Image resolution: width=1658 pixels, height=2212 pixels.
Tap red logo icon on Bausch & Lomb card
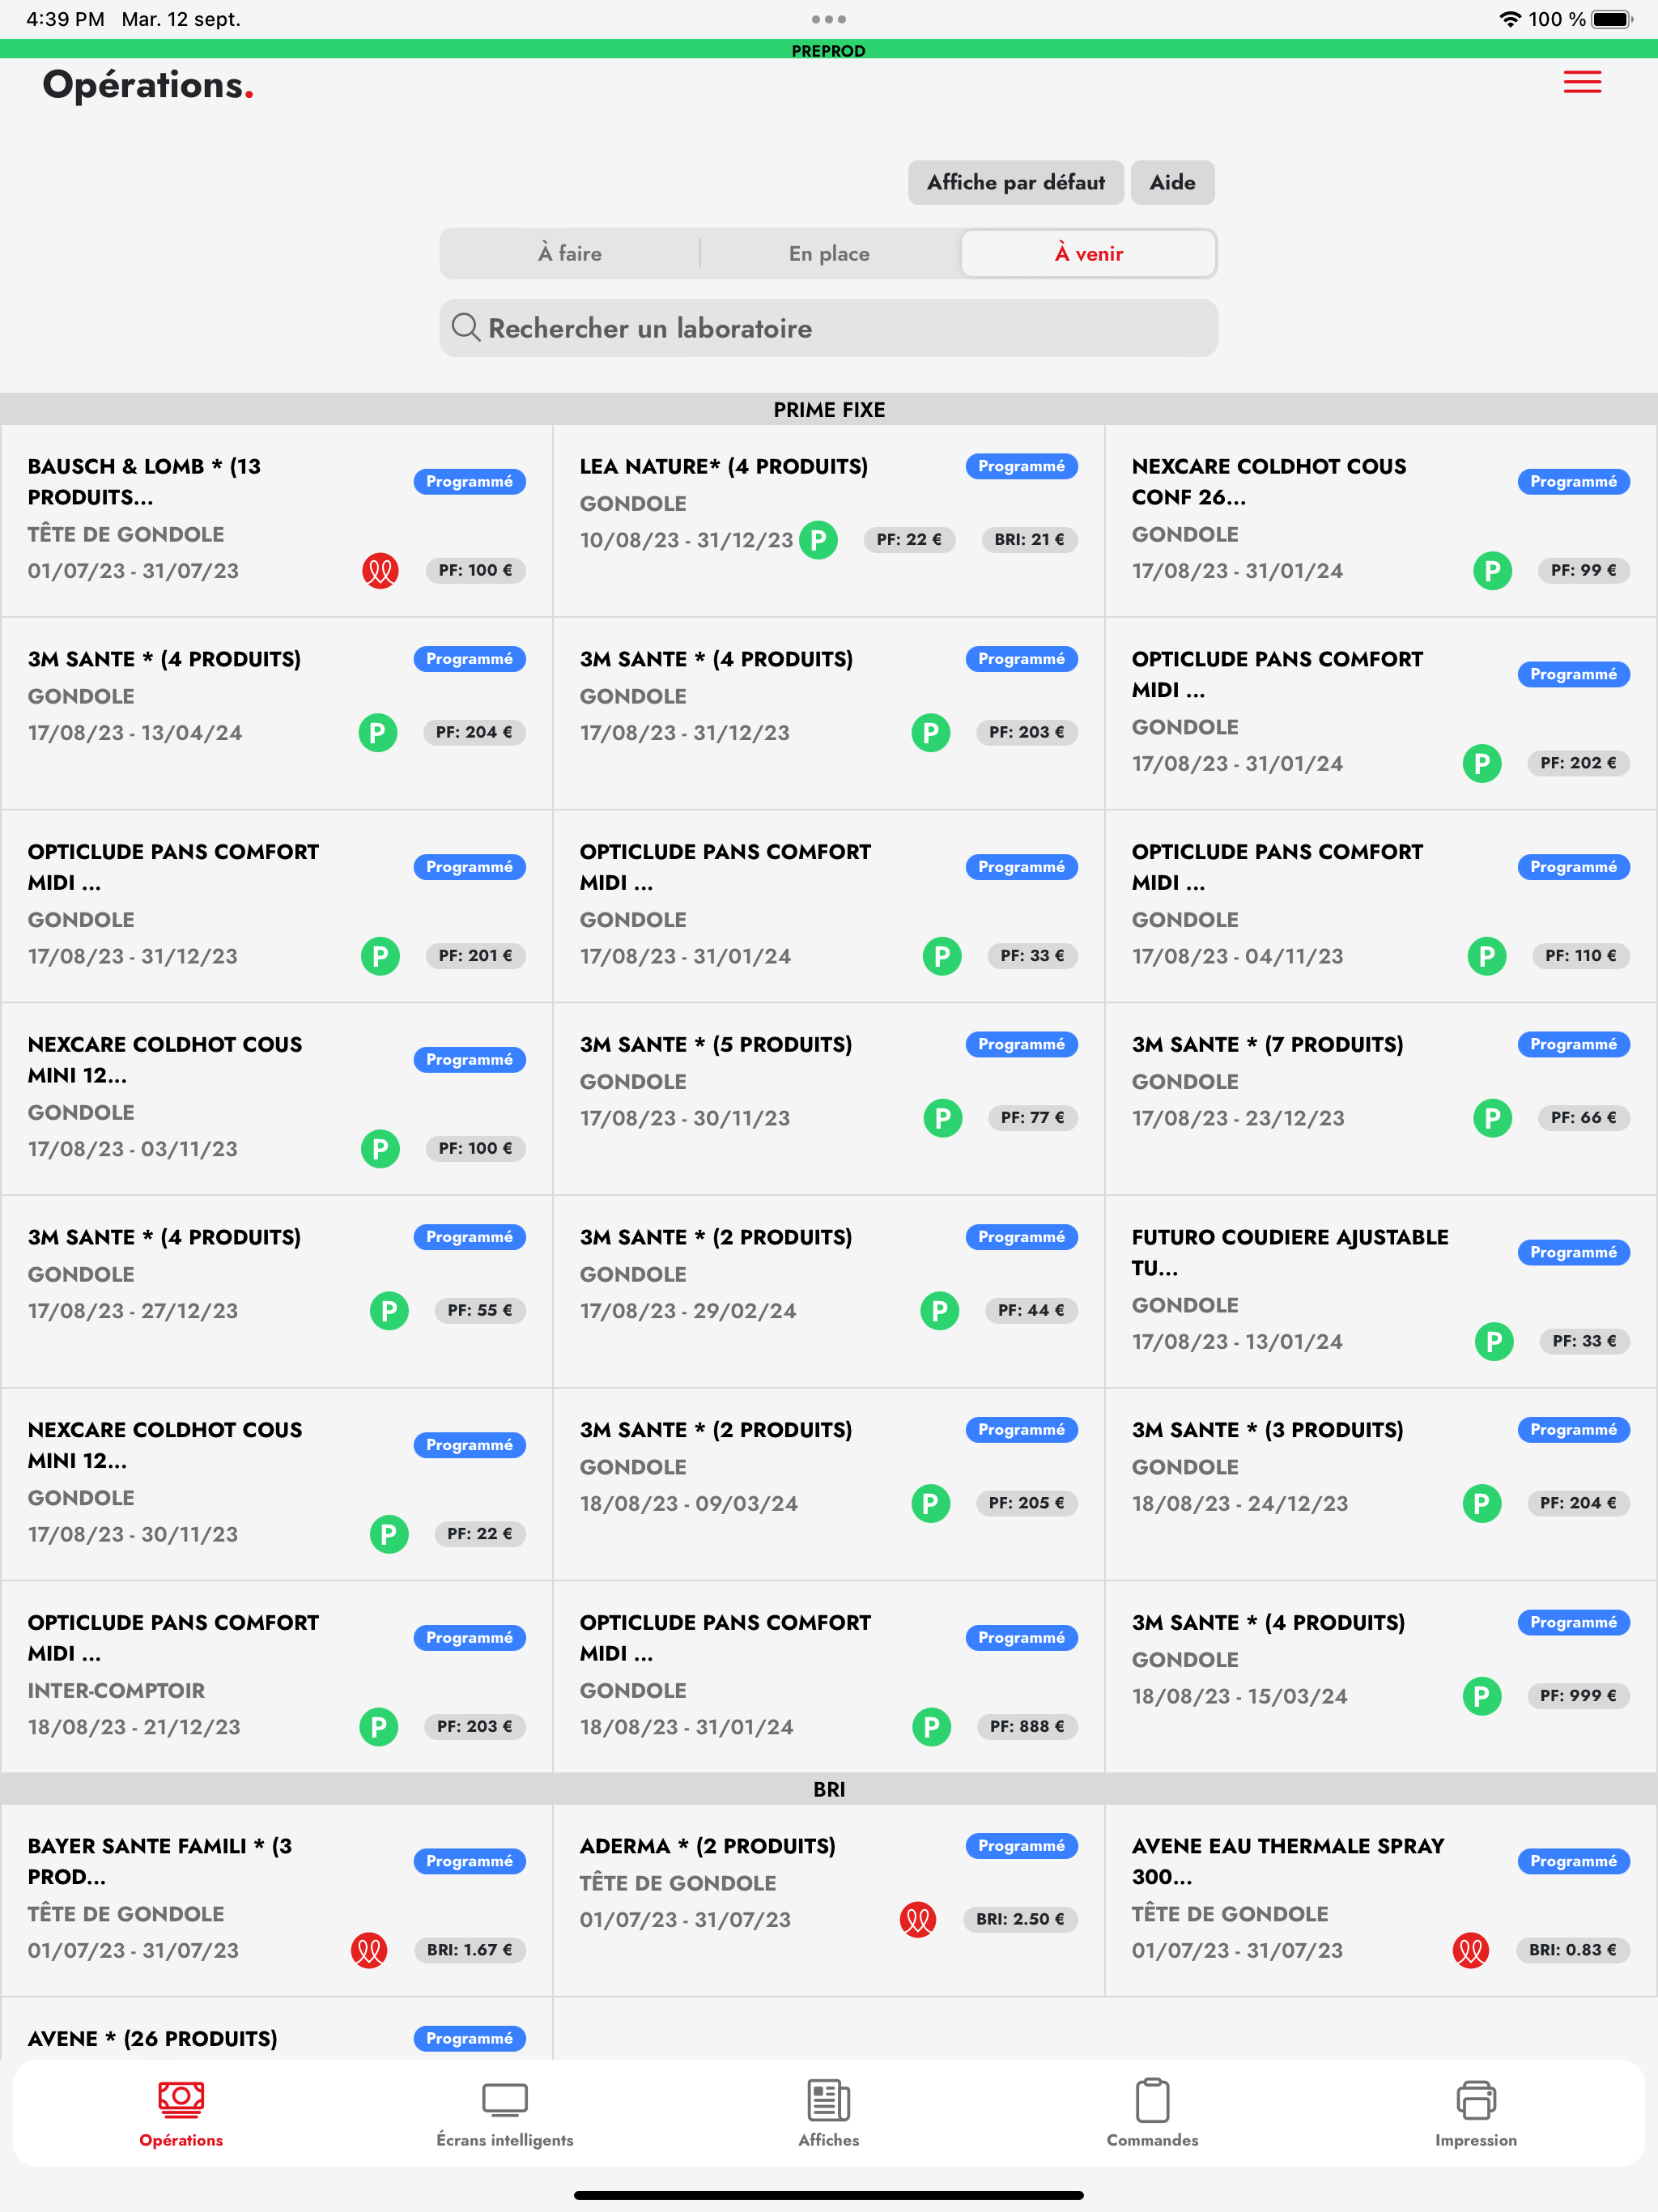point(380,571)
